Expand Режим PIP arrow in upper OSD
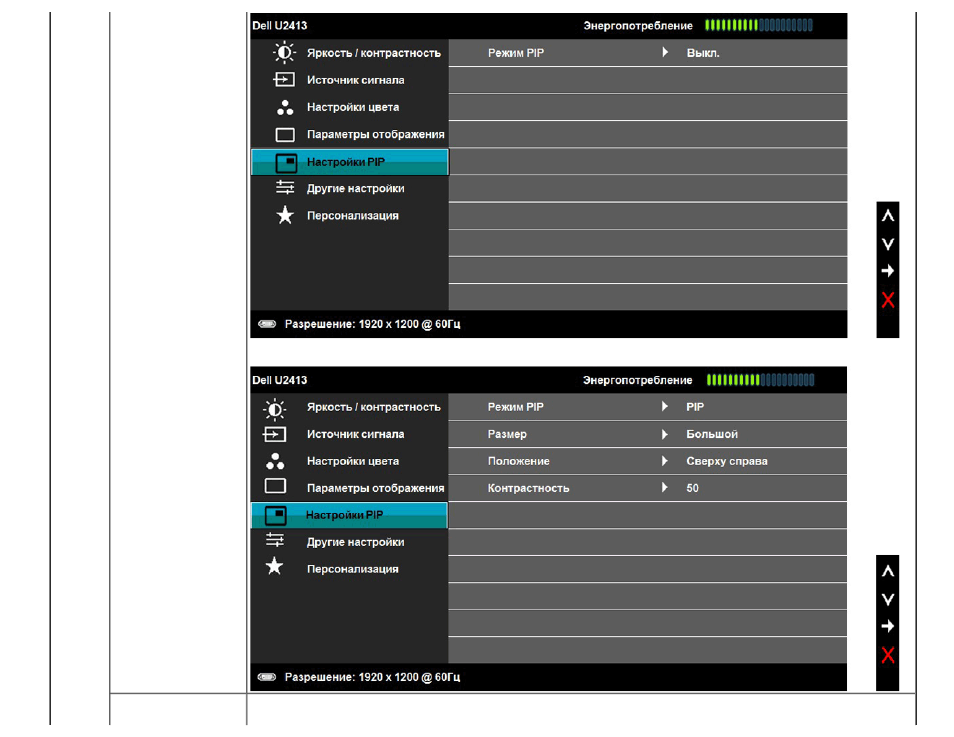The height and width of the screenshot is (737, 954). [665, 52]
